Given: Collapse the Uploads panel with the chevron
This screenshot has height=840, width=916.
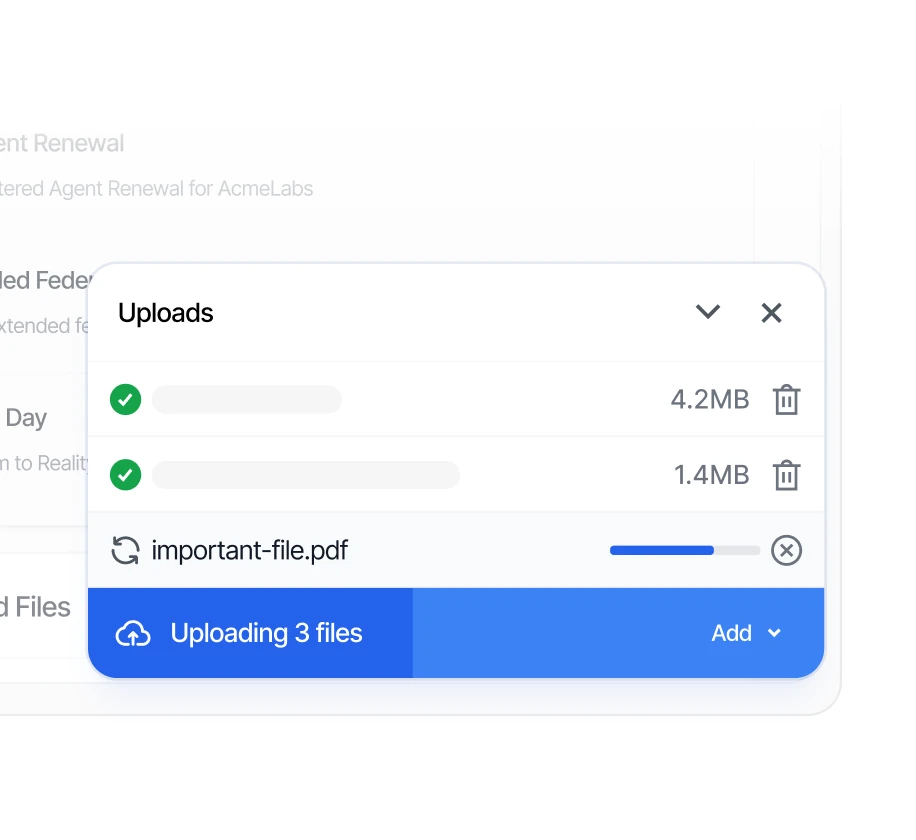Looking at the screenshot, I should point(707,312).
